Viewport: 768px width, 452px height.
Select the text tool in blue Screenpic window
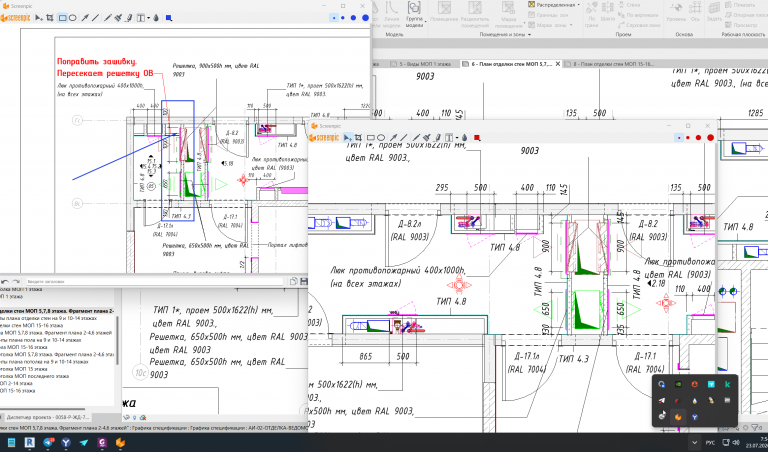pyautogui.click(x=141, y=18)
